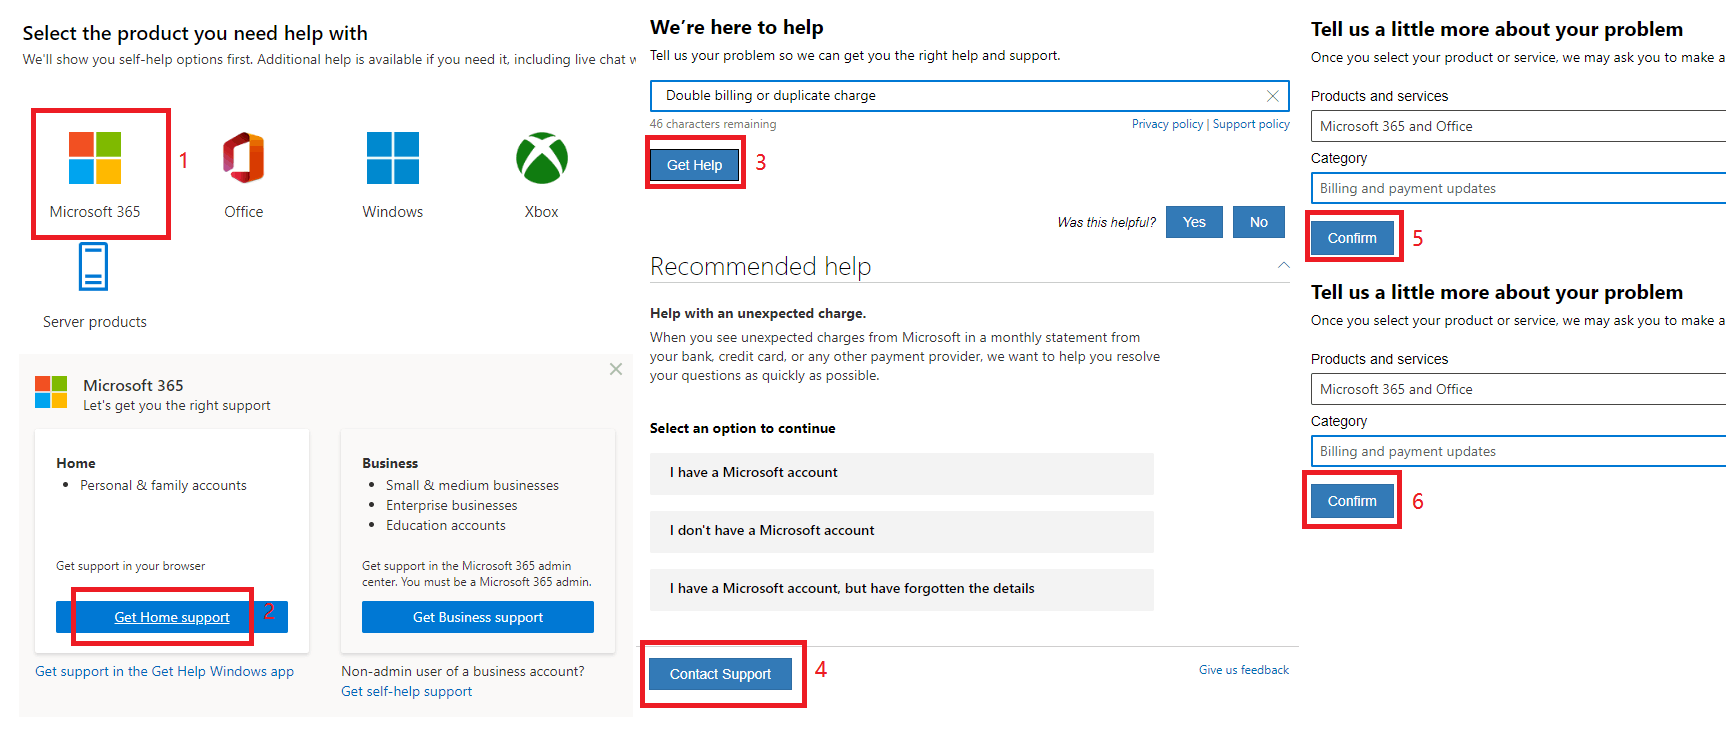Click the 'Personal & family accounts' item
The width and height of the screenshot is (1726, 731).
163,485
